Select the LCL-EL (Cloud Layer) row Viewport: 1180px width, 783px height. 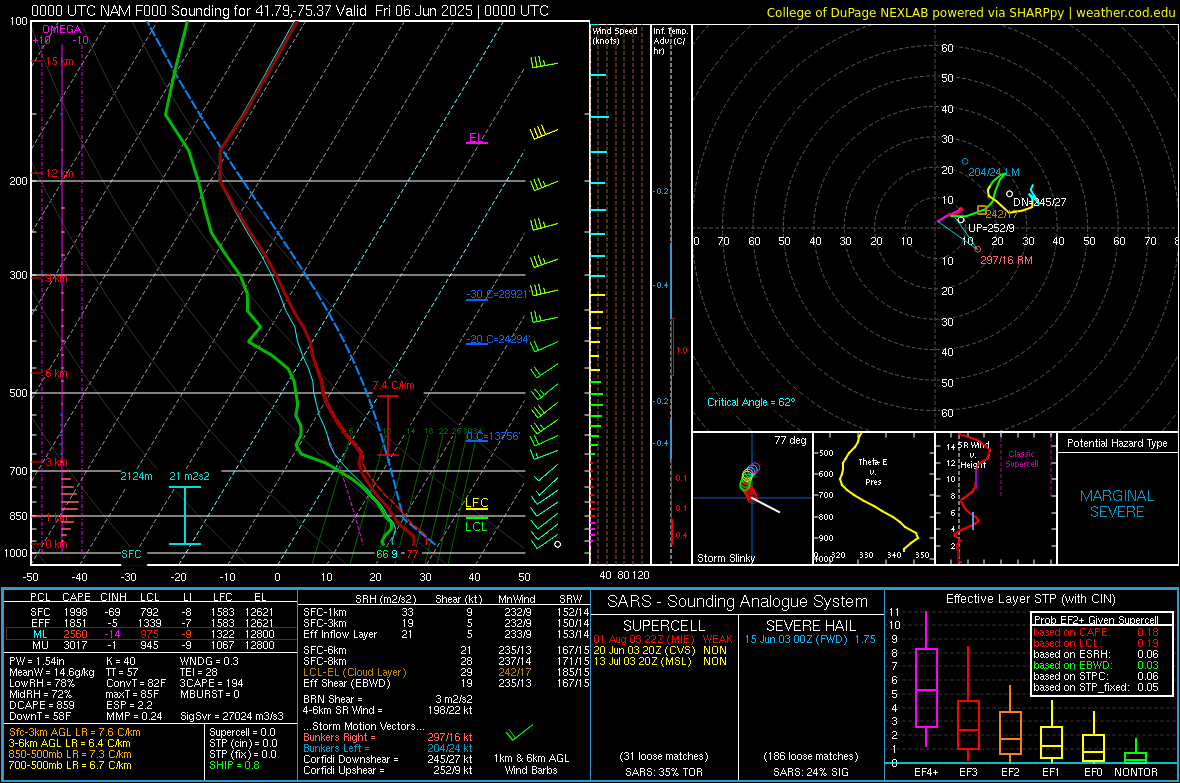click(446, 672)
